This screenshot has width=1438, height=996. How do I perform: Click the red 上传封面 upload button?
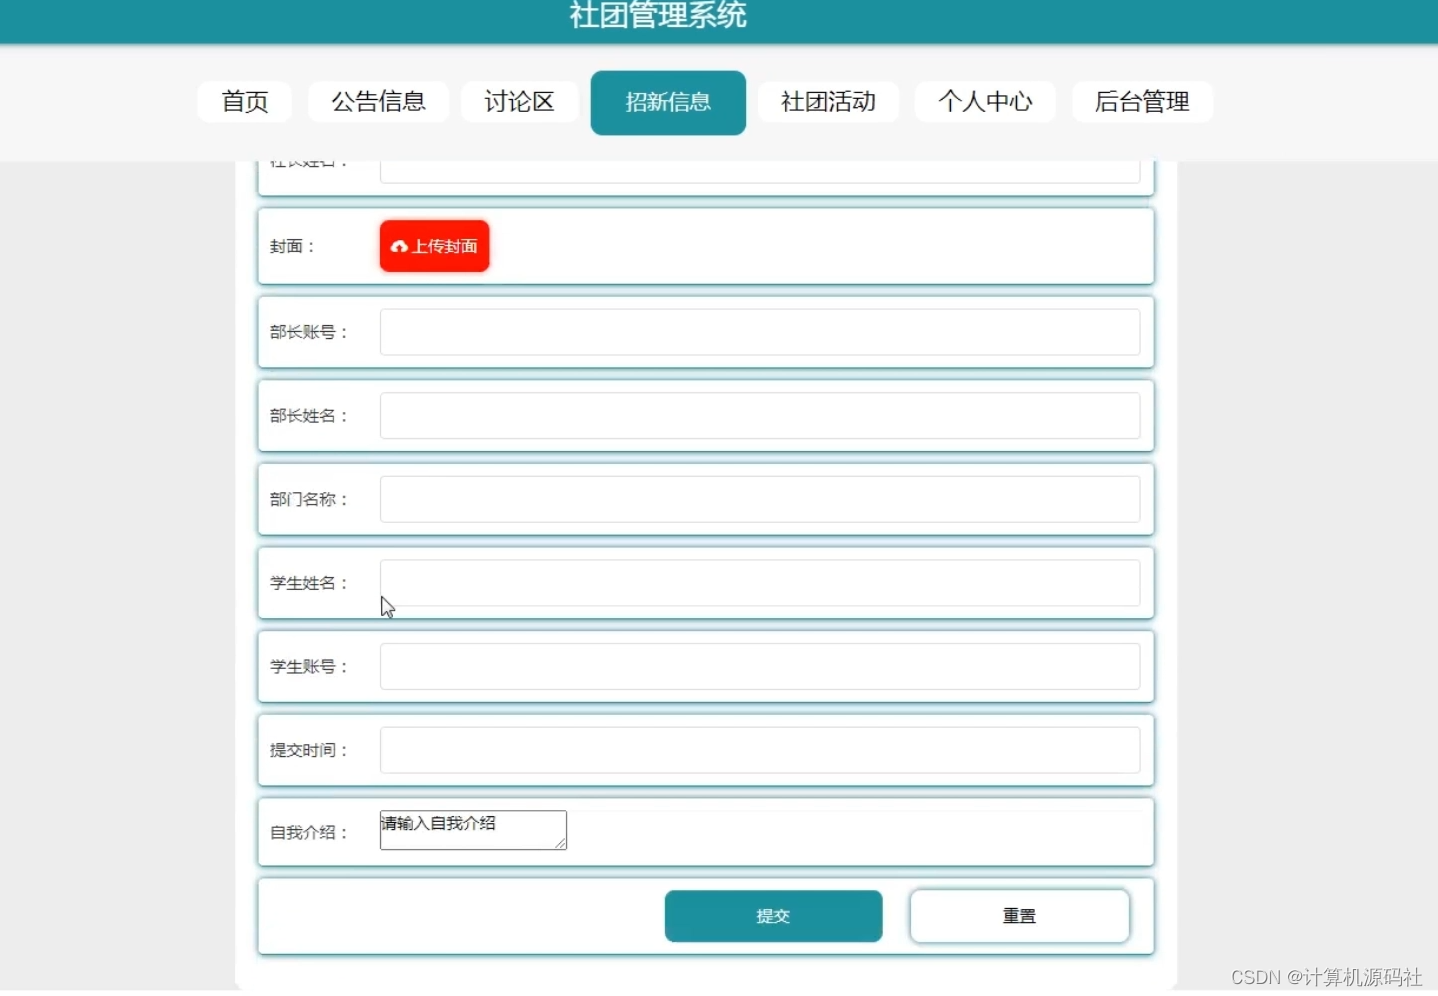[x=434, y=246]
